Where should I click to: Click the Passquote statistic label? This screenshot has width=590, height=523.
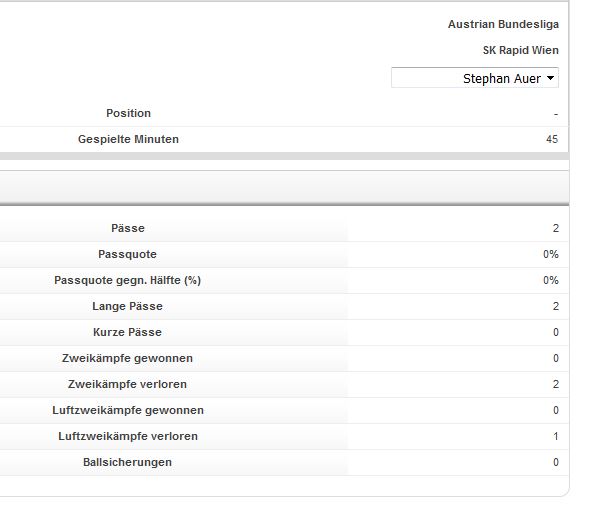[128, 254]
